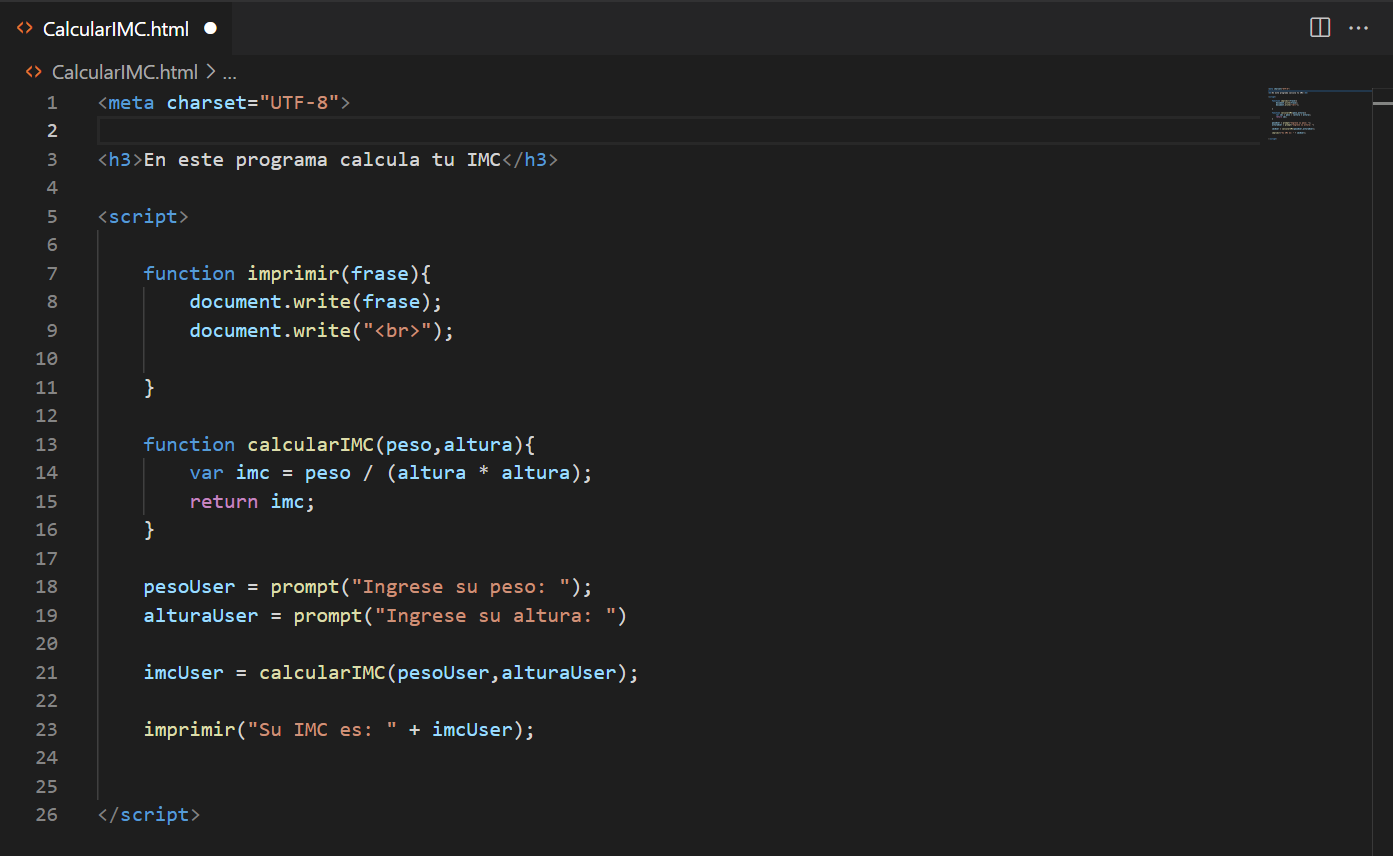
Task: Click line number 7 in the gutter
Action: pyautogui.click(x=52, y=273)
